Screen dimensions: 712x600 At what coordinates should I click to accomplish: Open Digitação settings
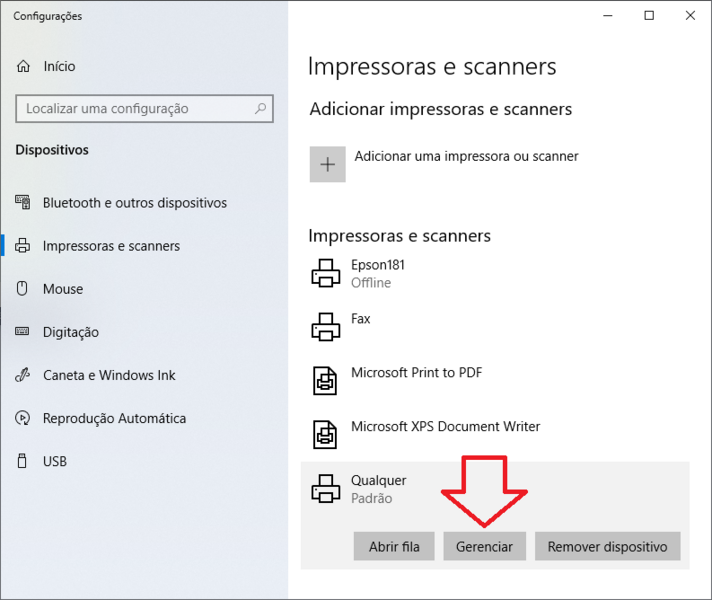[x=71, y=332]
